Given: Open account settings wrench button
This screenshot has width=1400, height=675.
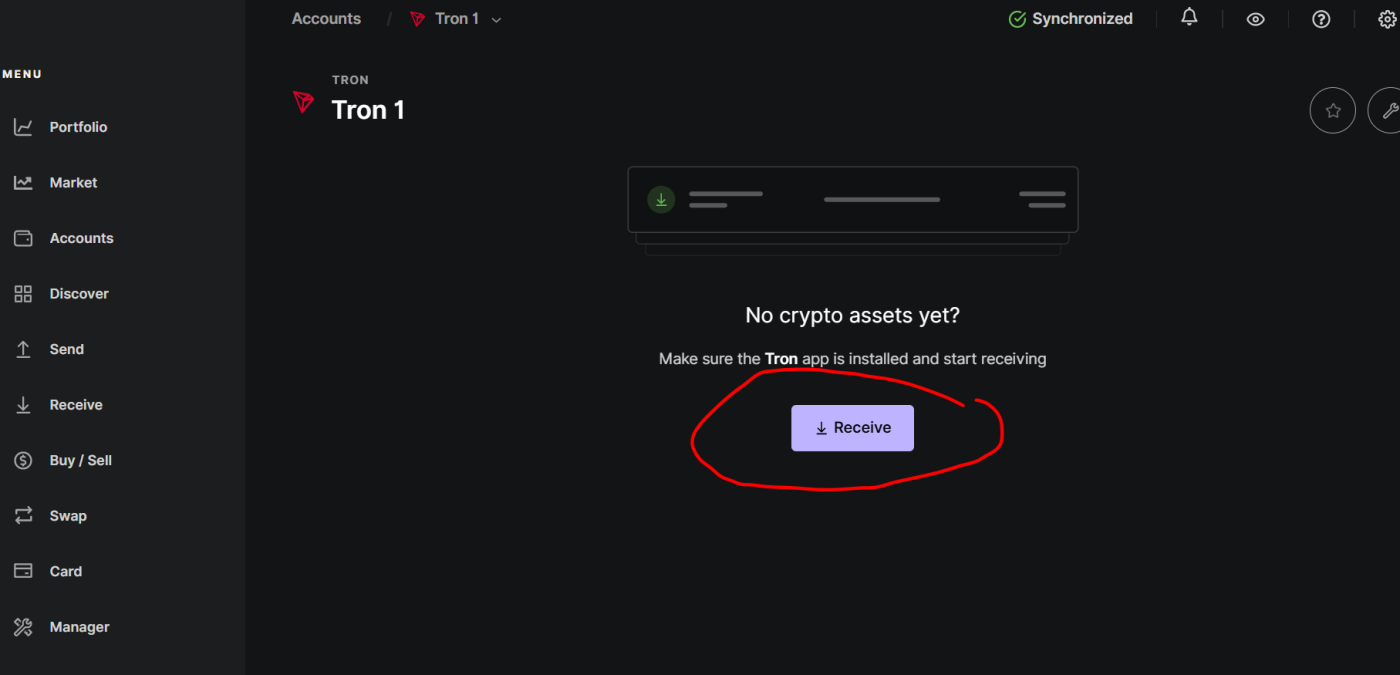Looking at the screenshot, I should point(1384,111).
